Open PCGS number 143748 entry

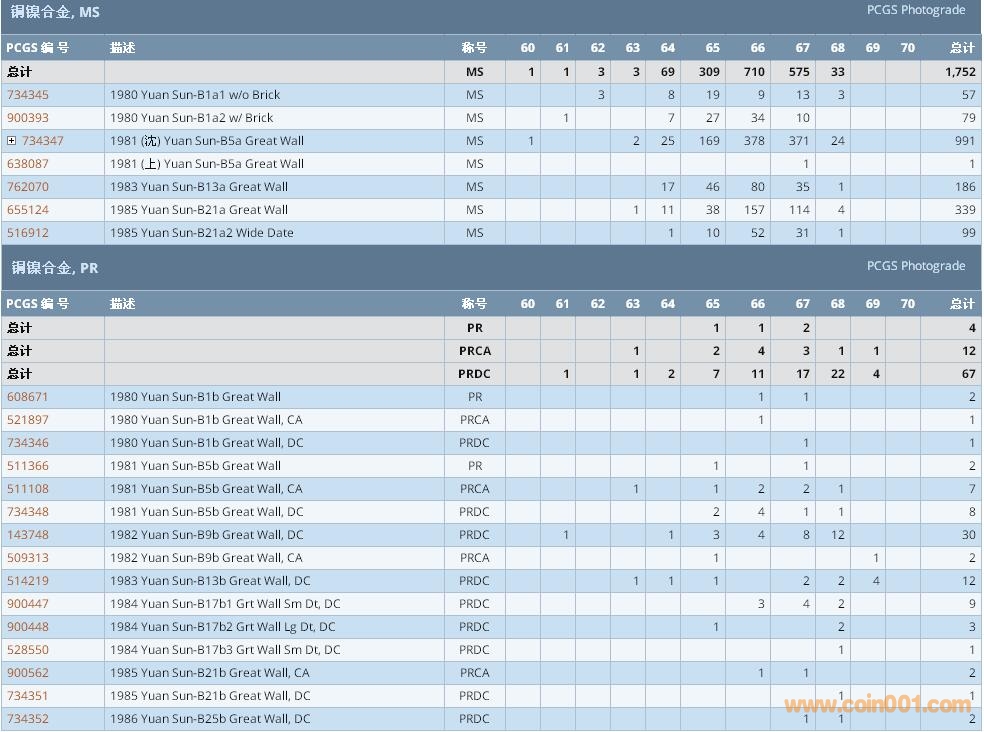tap(28, 535)
